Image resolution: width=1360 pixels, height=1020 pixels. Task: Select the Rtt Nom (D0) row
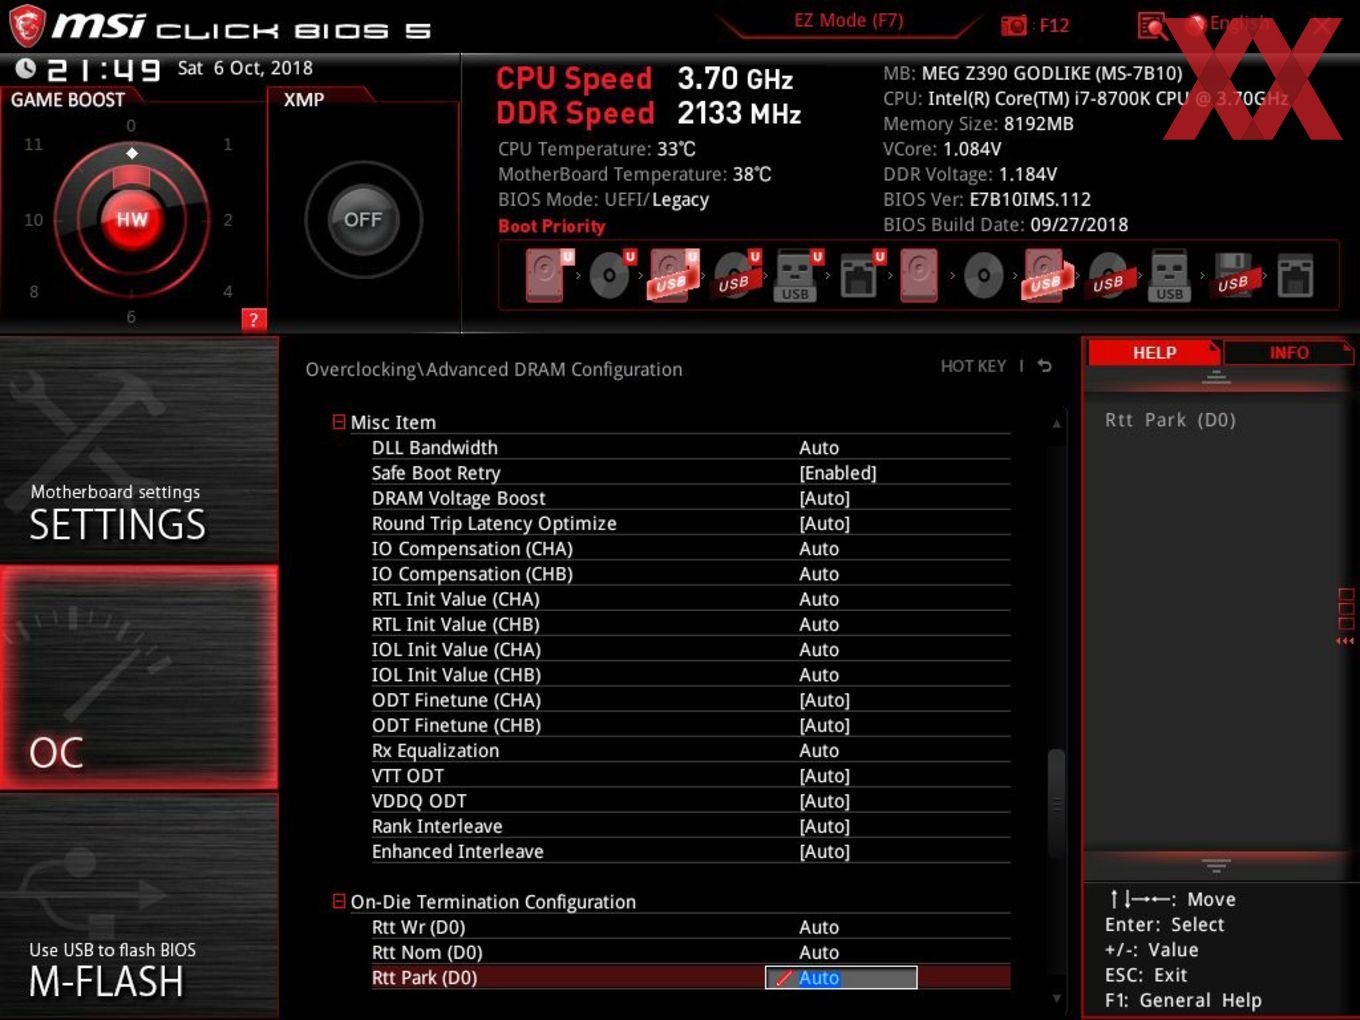[690, 952]
